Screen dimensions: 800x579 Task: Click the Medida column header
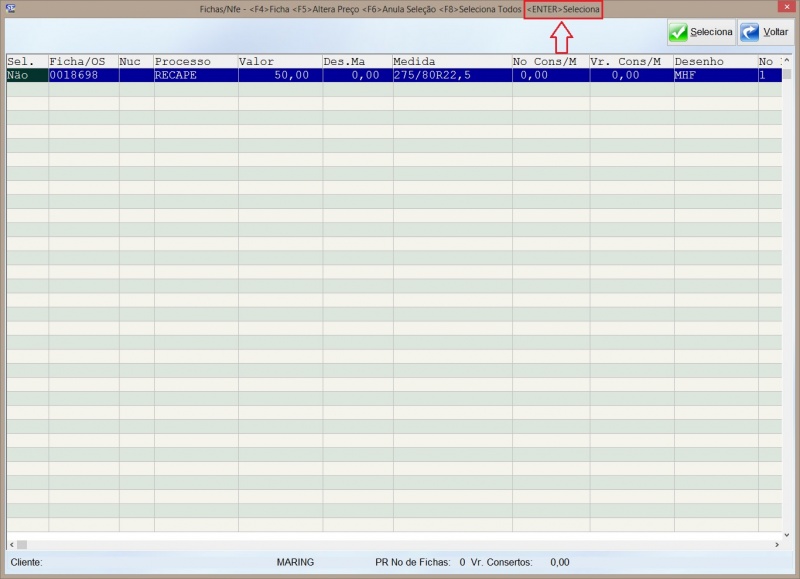(x=450, y=61)
